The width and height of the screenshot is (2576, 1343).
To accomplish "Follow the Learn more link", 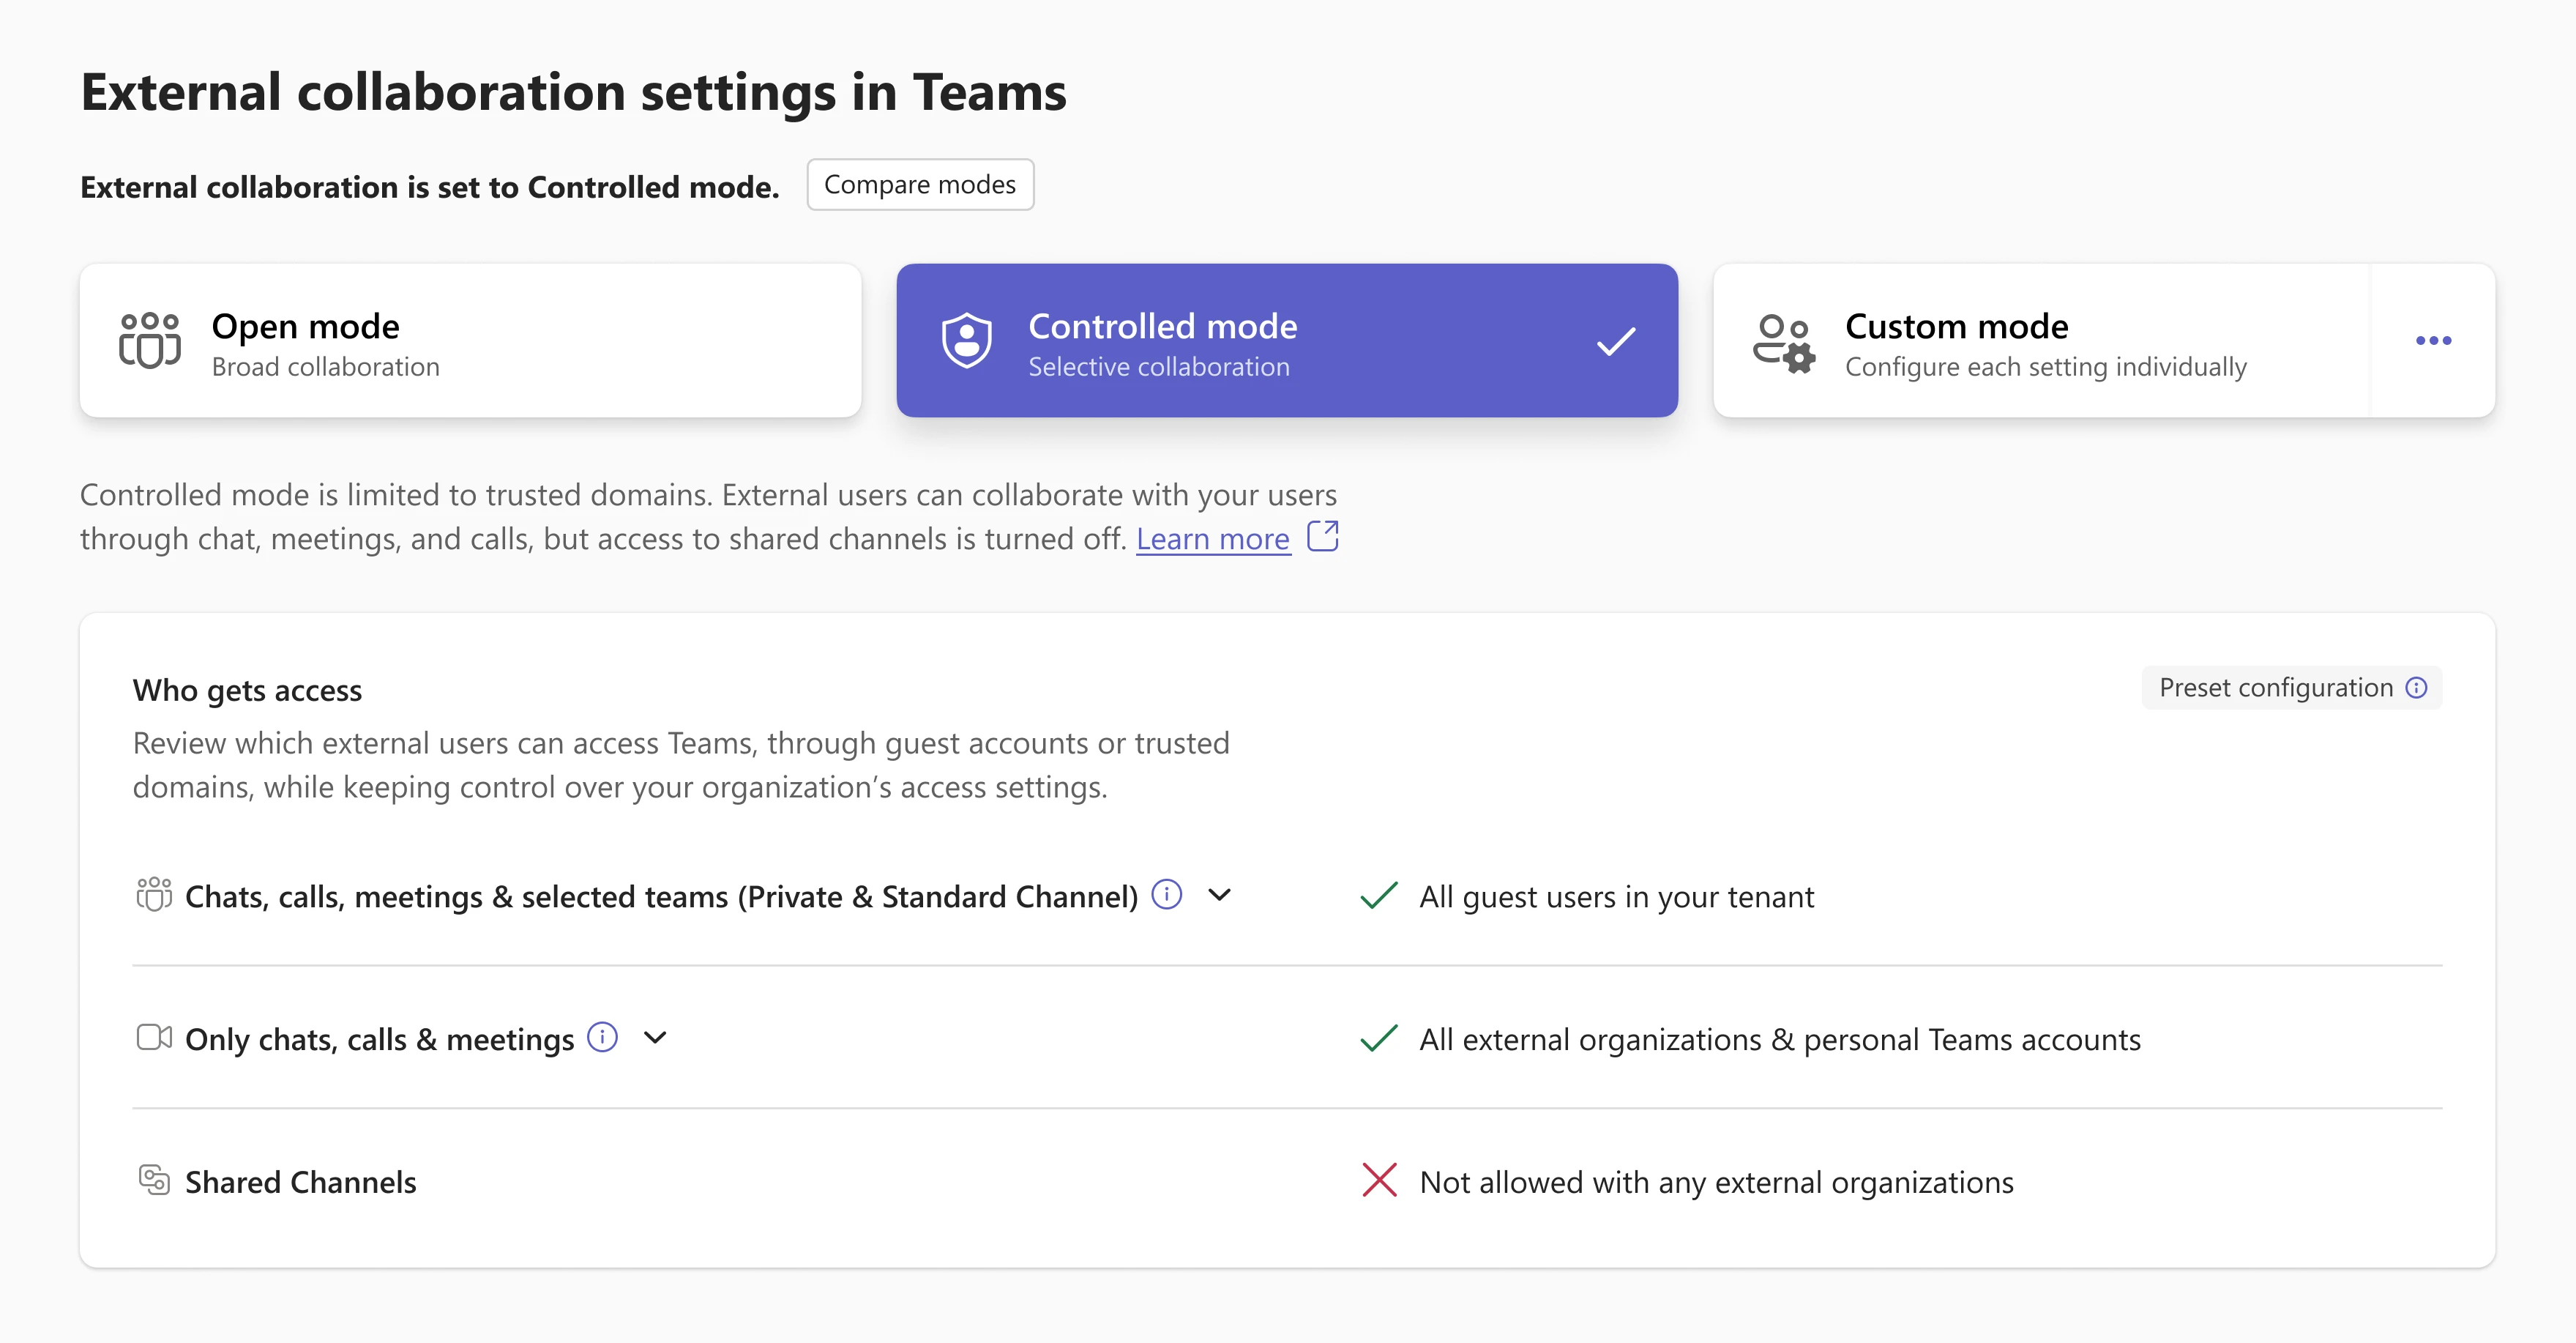I will coord(1213,539).
